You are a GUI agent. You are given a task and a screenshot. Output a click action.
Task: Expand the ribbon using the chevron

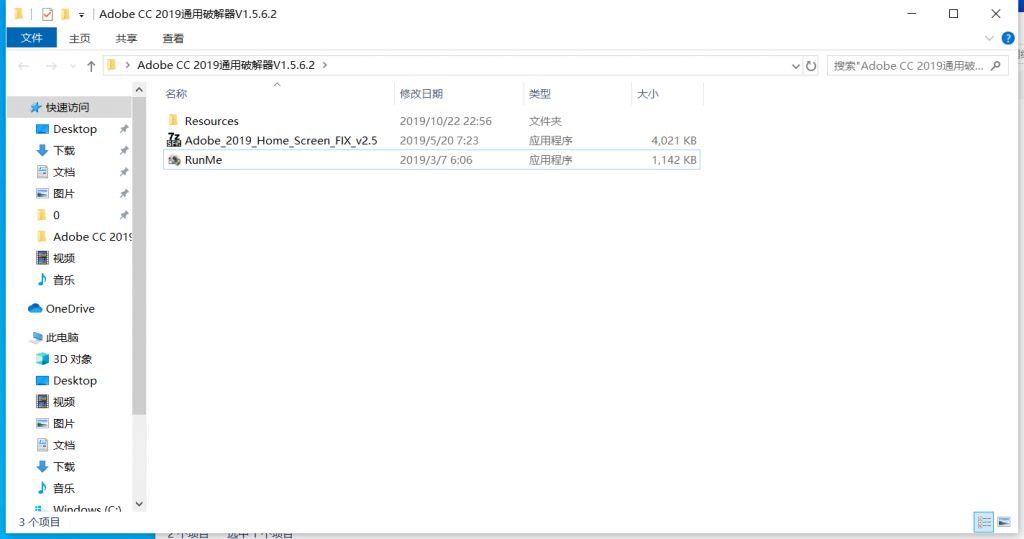[989, 38]
